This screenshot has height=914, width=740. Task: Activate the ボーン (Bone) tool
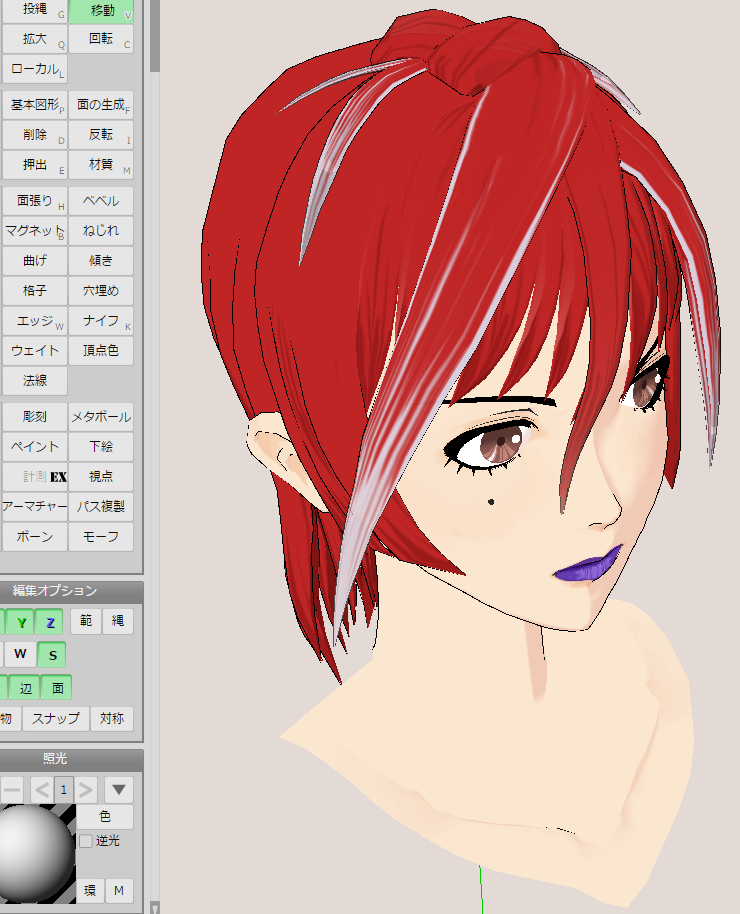[x=34, y=537]
